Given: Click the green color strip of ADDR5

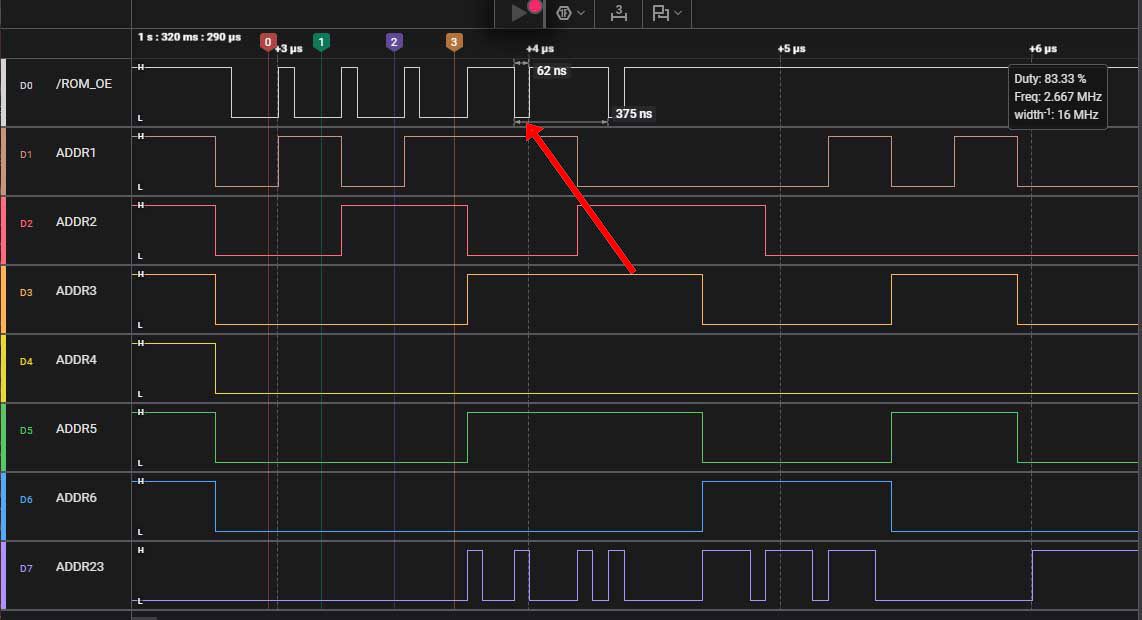Looking at the screenshot, I should [x=3, y=437].
